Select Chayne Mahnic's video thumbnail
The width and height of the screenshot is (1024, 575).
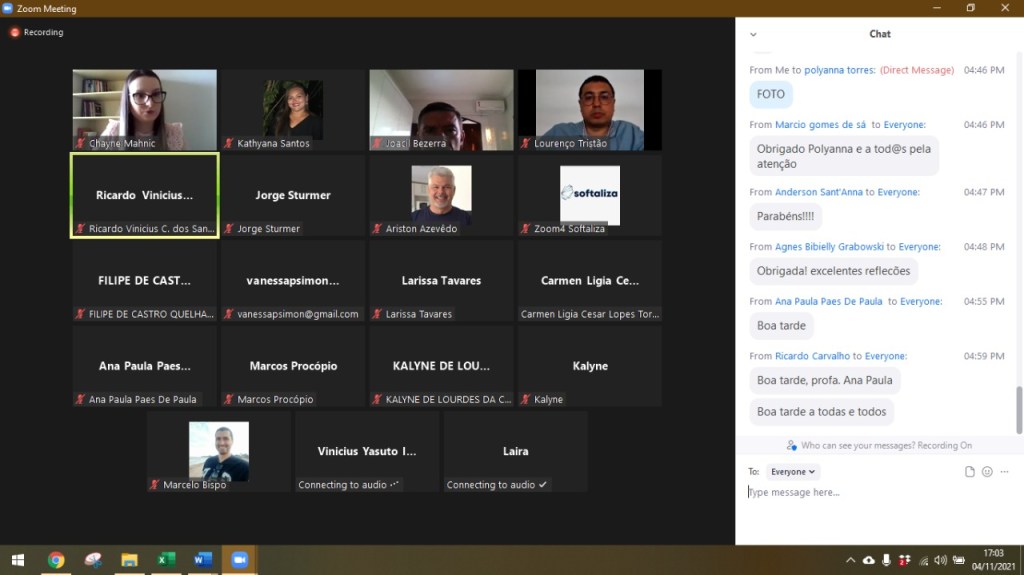(x=144, y=109)
